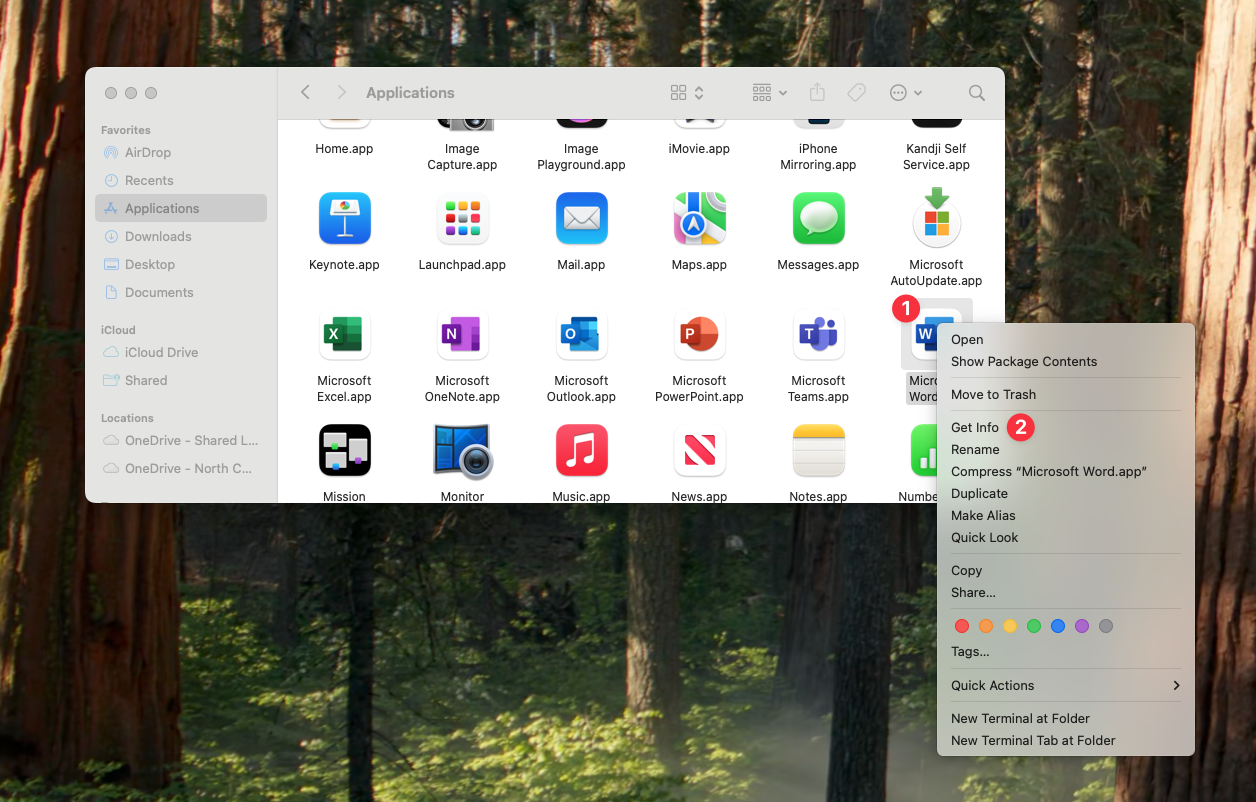Click the Microsoft Teams.app icon

[x=818, y=335]
